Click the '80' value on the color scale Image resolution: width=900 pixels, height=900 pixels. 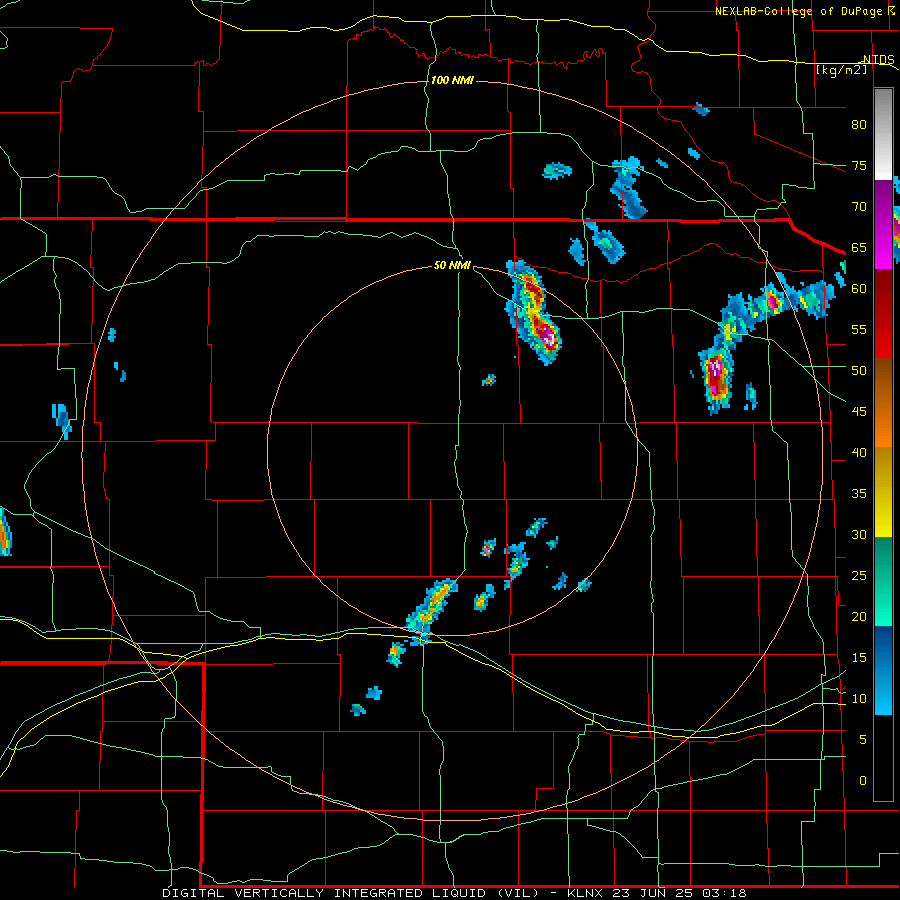tap(859, 125)
